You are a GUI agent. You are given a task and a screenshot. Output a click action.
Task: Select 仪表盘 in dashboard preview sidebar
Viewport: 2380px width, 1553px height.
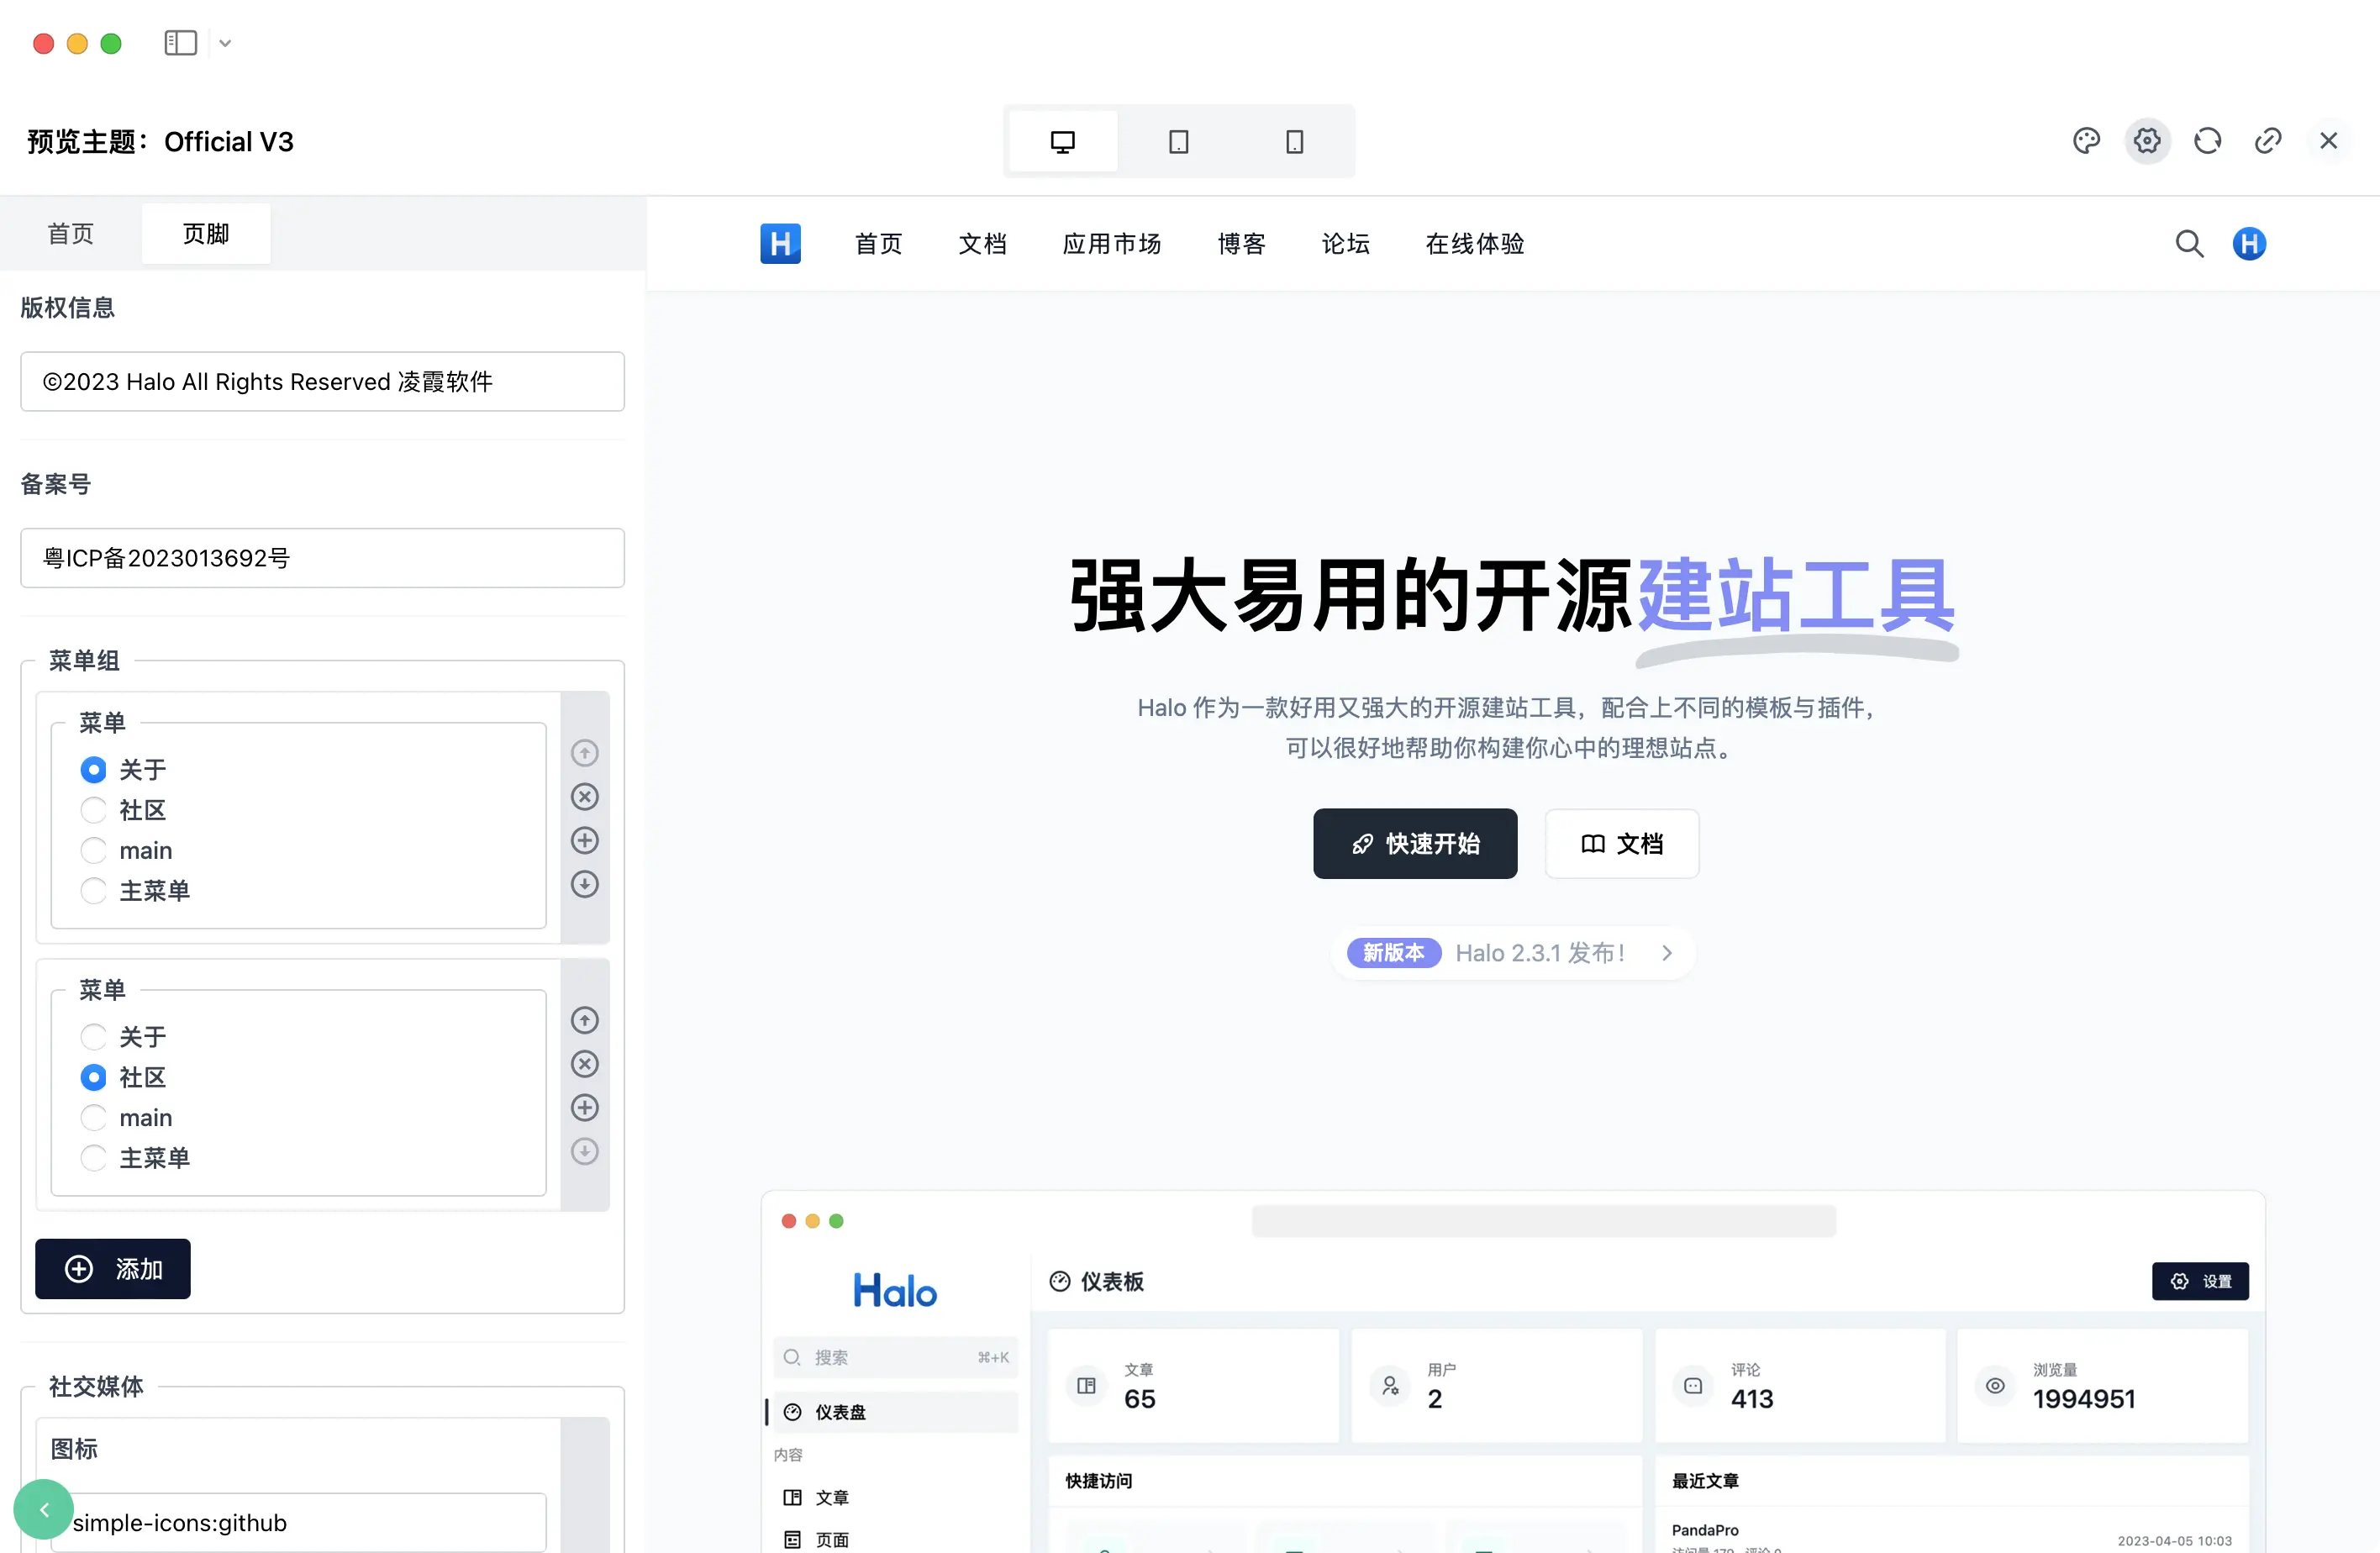896,1412
